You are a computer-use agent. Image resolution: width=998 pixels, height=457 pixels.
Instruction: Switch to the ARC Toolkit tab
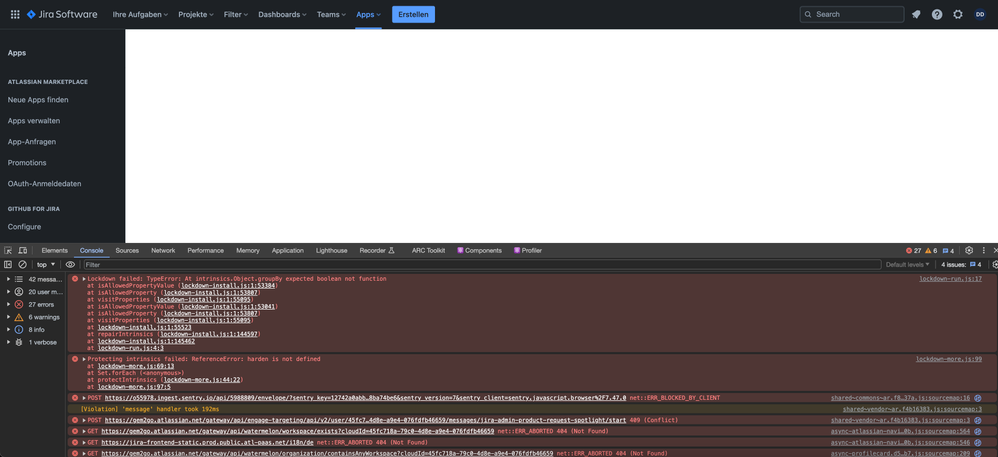coord(428,251)
